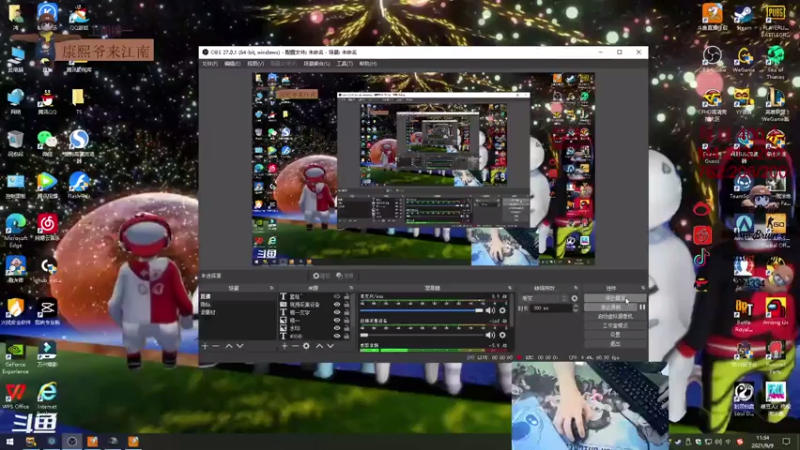Screen dimensions: 800x450
Task: Open the 编辑(E) menu in OBS
Action: [x=232, y=64]
